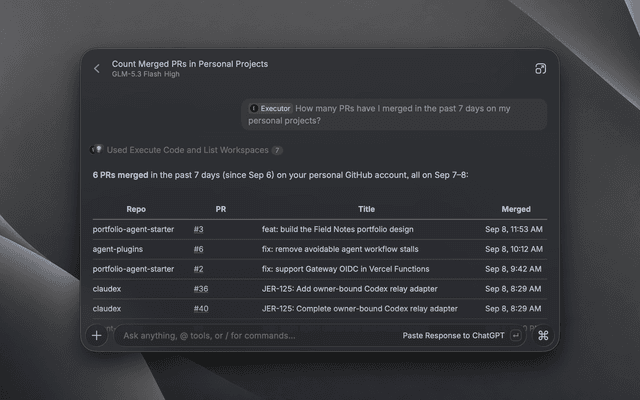Expand Used Execute Code and List Workspaces
The height and width of the screenshot is (400, 640).
pyautogui.click(x=187, y=150)
